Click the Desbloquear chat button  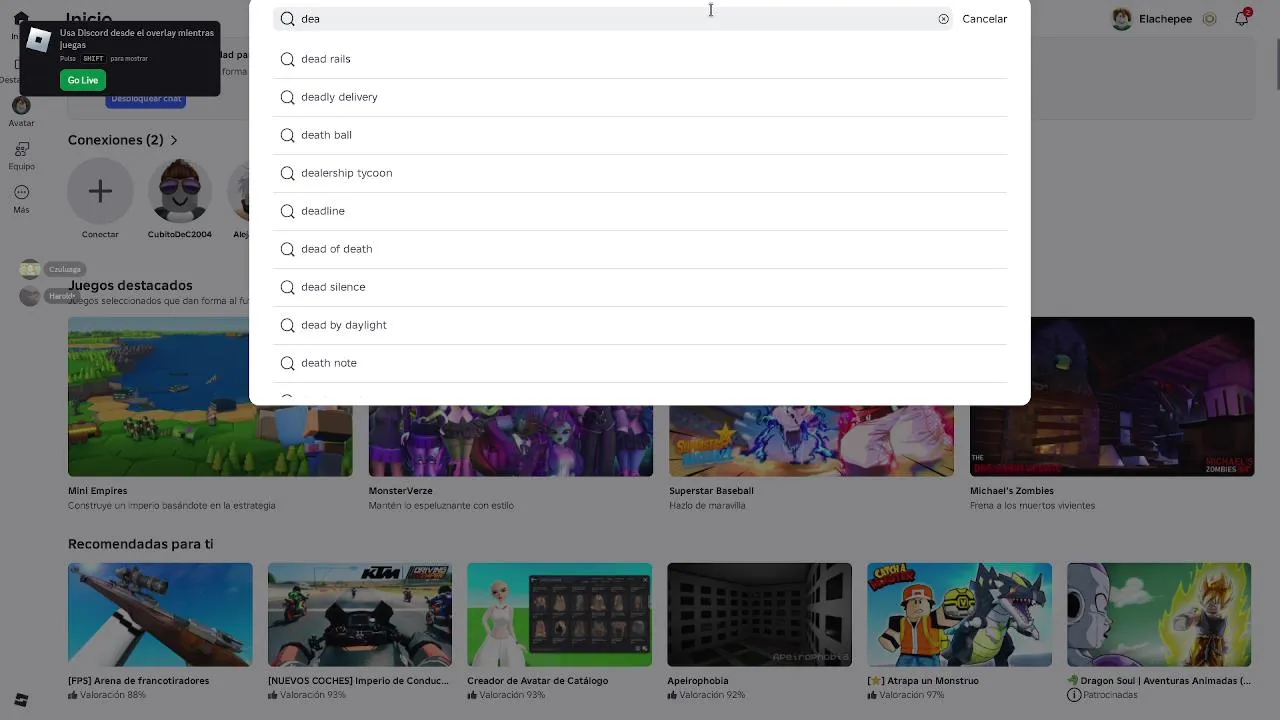tap(146, 99)
